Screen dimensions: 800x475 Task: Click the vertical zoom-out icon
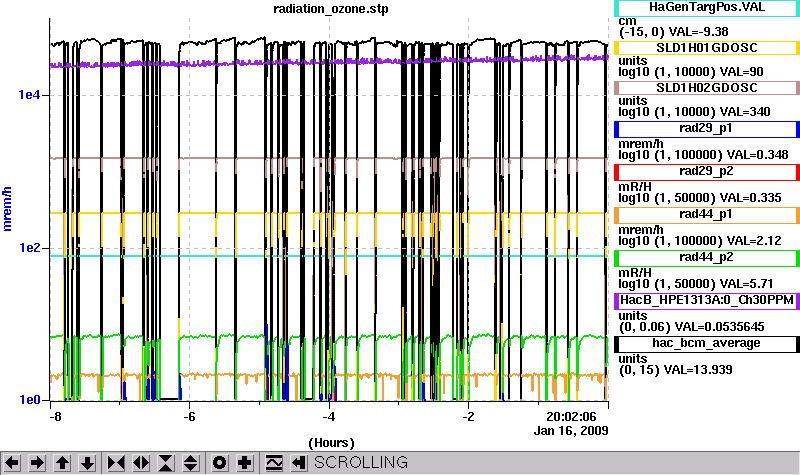(191, 463)
